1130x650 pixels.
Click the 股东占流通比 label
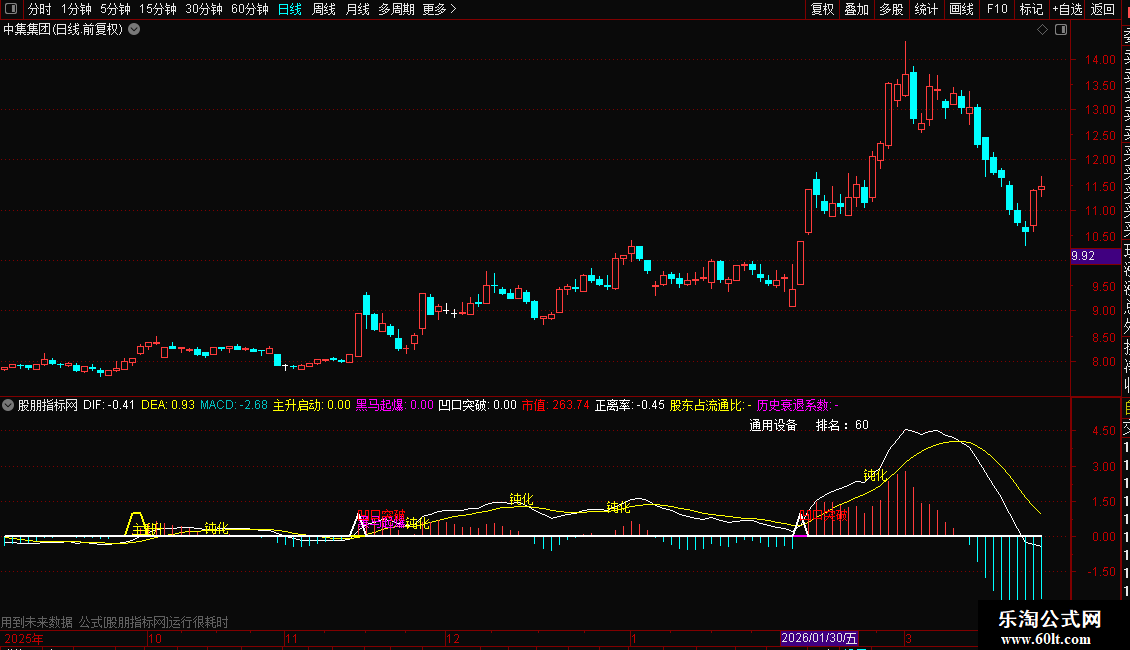711,405
